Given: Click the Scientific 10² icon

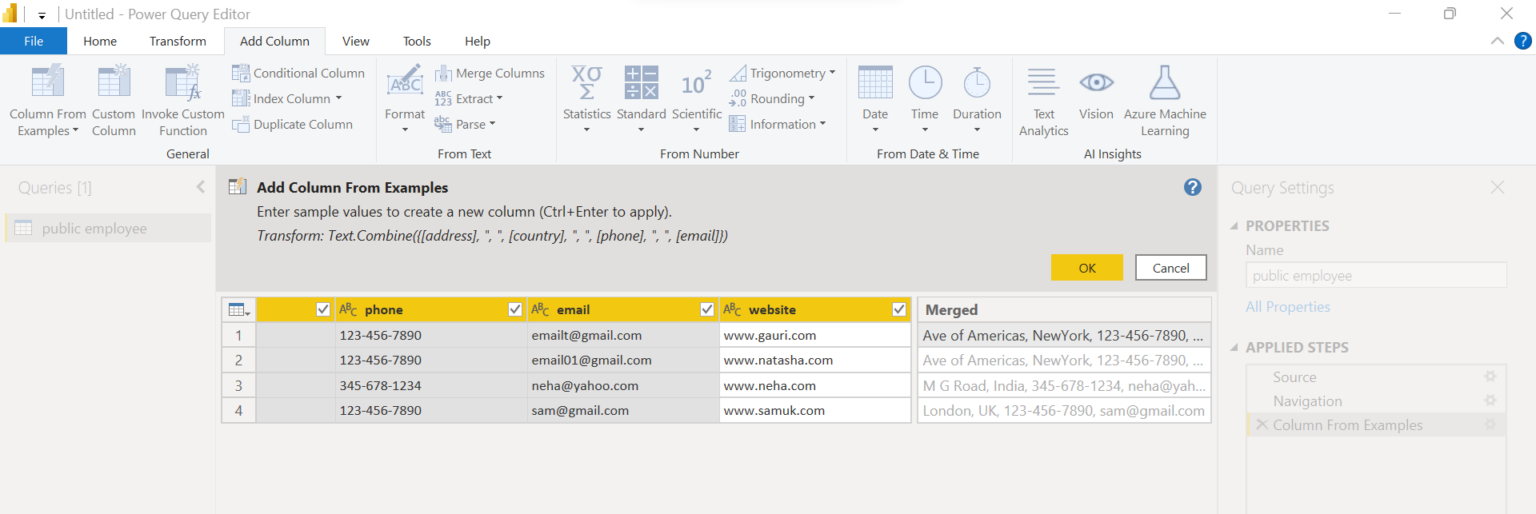Looking at the screenshot, I should tap(696, 82).
